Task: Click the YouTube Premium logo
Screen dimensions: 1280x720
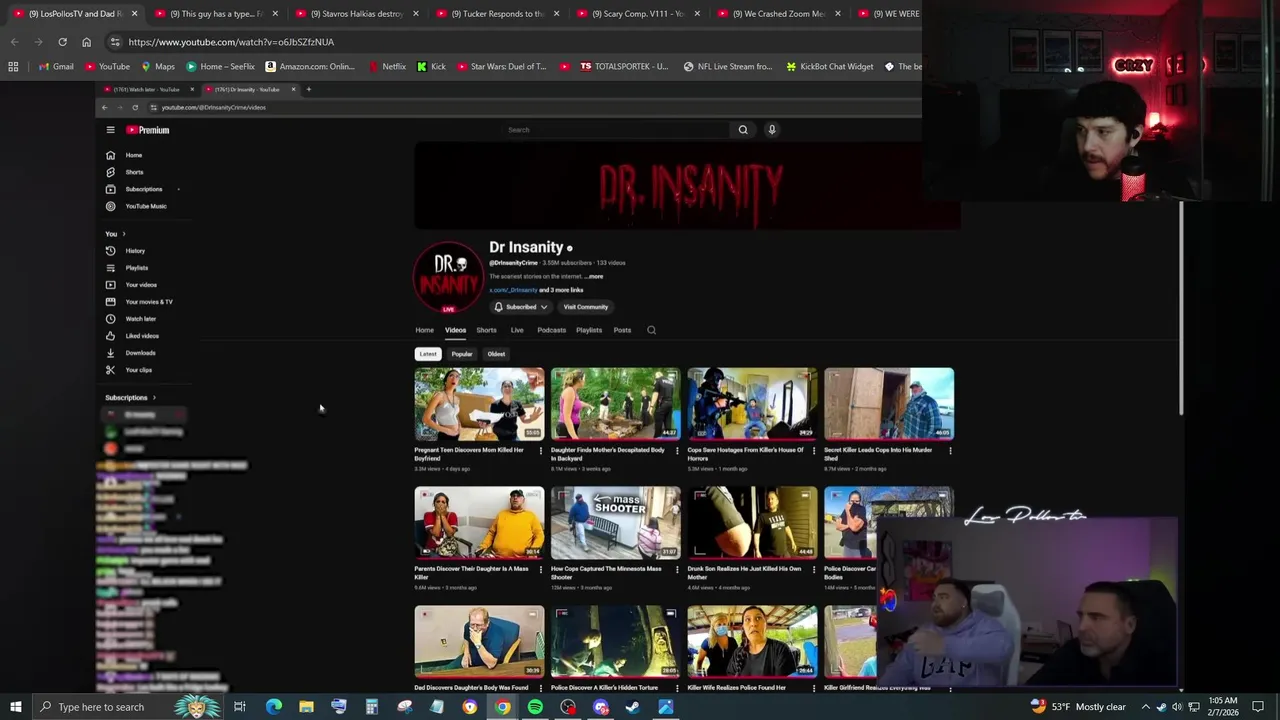Action: coord(148,130)
